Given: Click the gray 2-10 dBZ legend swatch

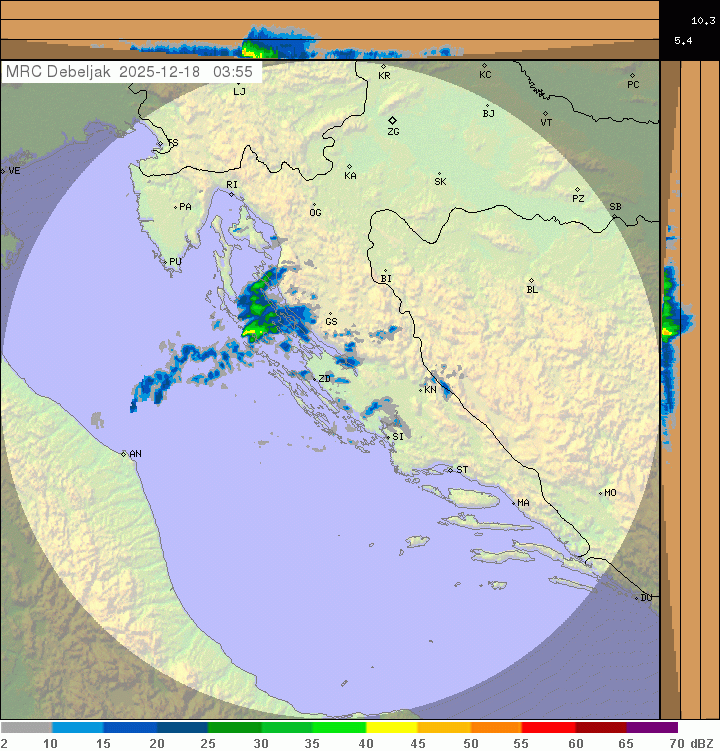Looking at the screenshot, I should [x=26, y=728].
